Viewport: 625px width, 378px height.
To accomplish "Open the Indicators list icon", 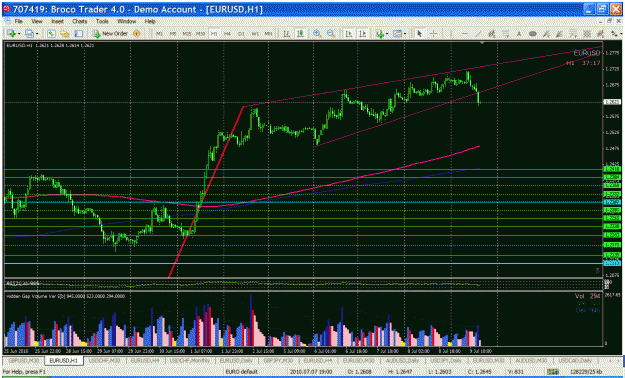I will 380,34.
